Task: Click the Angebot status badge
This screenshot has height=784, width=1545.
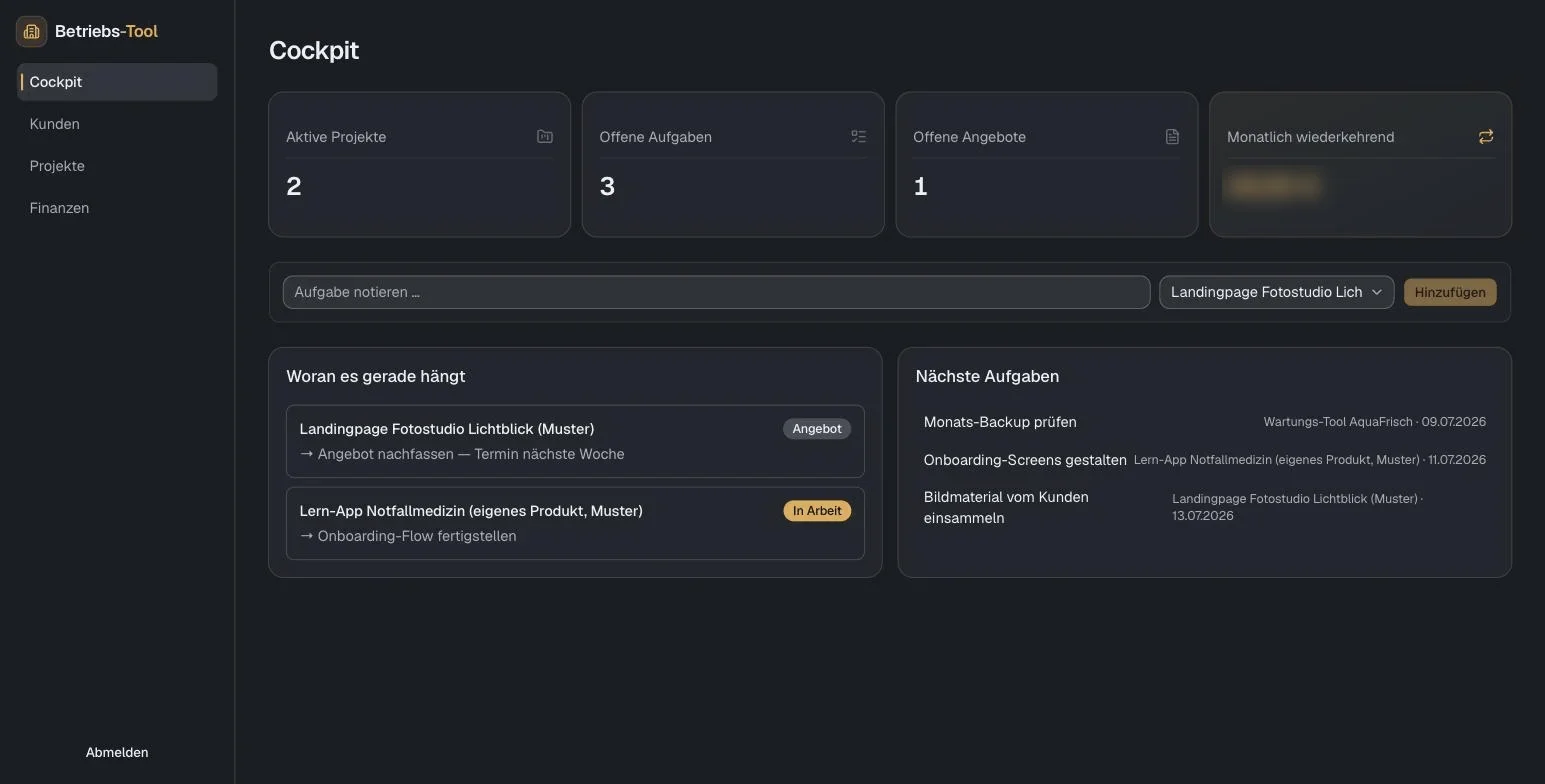Action: tap(816, 429)
